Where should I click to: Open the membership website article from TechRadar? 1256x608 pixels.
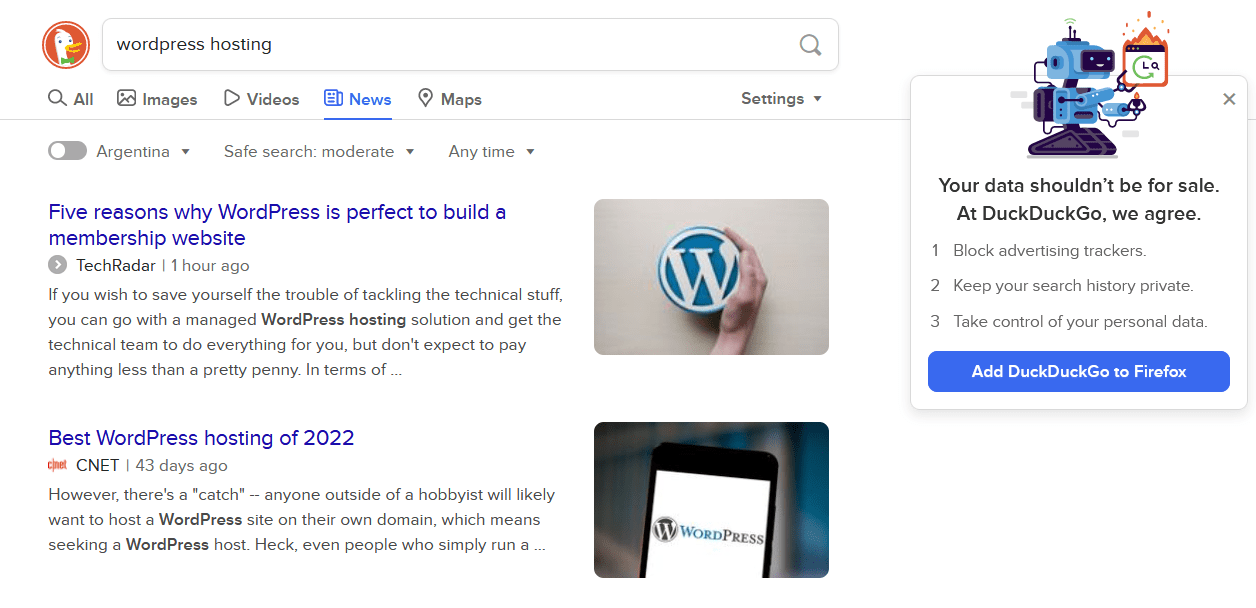coord(277,224)
